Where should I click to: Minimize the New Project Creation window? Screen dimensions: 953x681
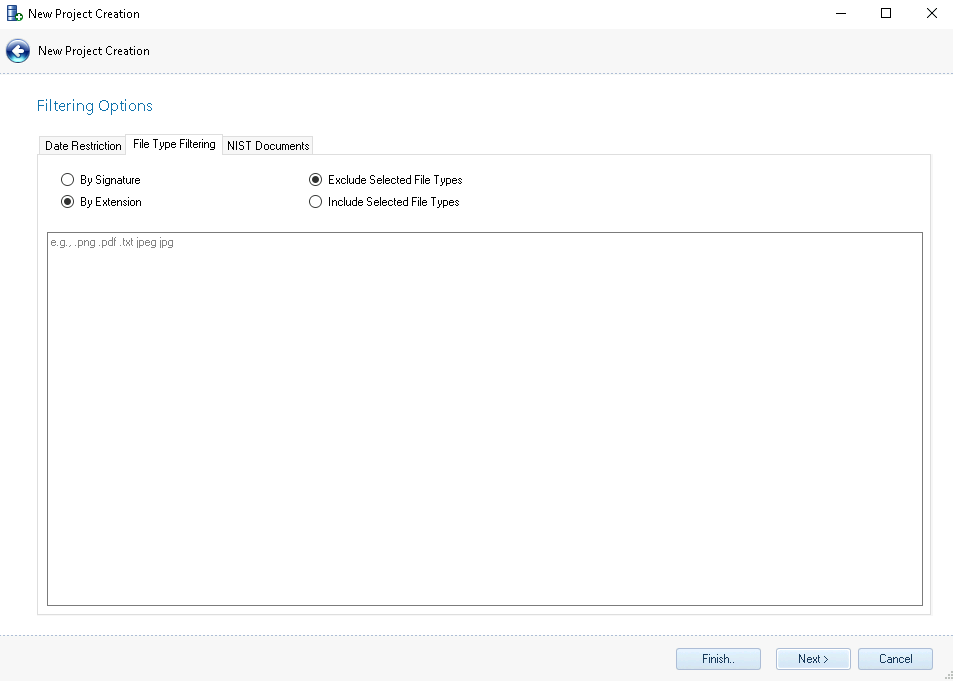(840, 14)
